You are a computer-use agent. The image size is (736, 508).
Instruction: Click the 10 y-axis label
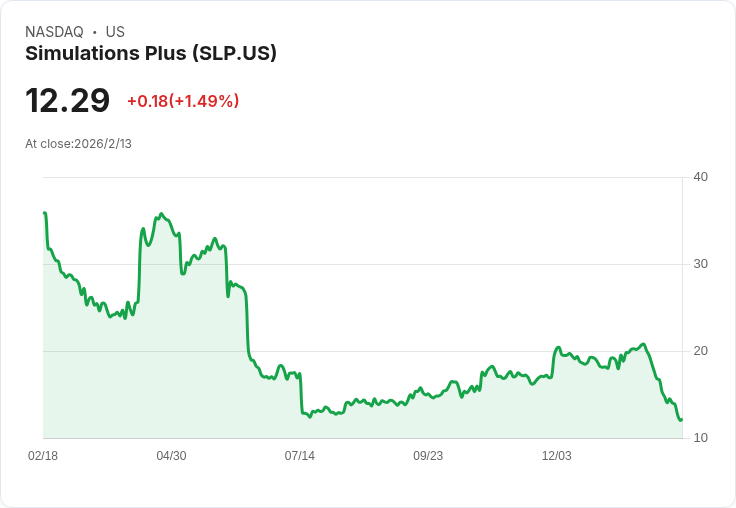point(700,438)
